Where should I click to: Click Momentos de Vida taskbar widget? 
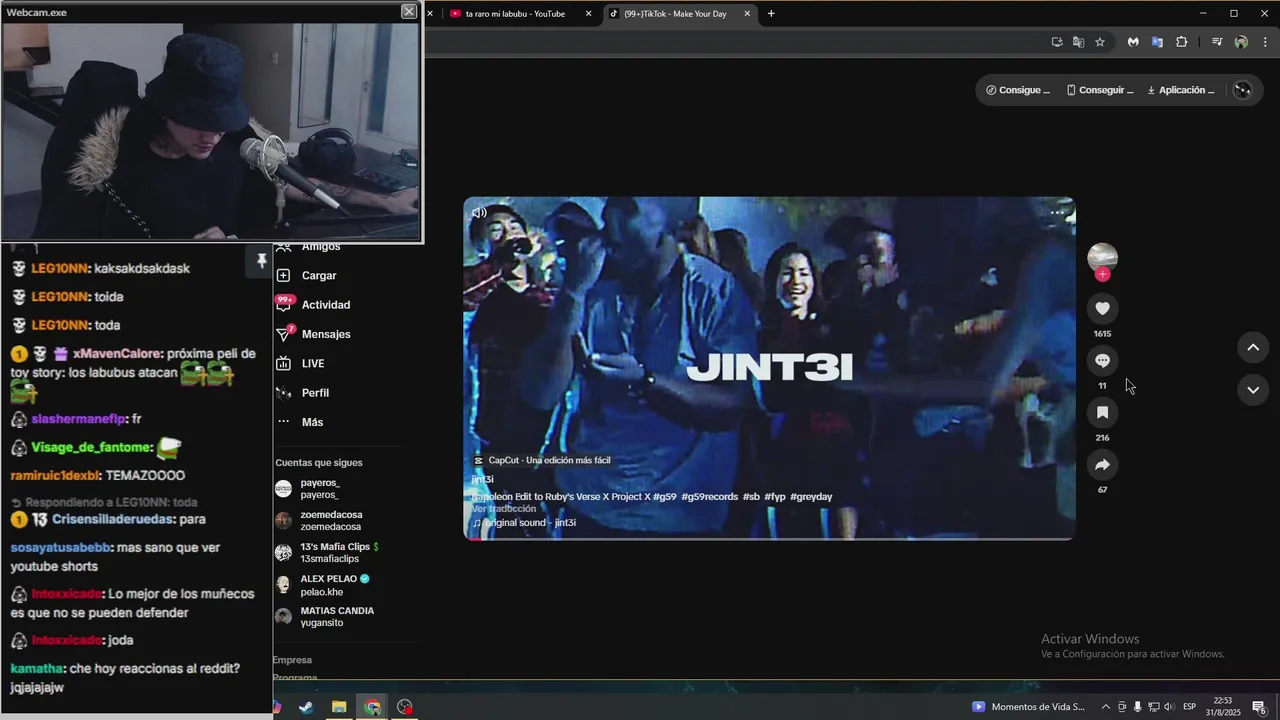click(1028, 707)
